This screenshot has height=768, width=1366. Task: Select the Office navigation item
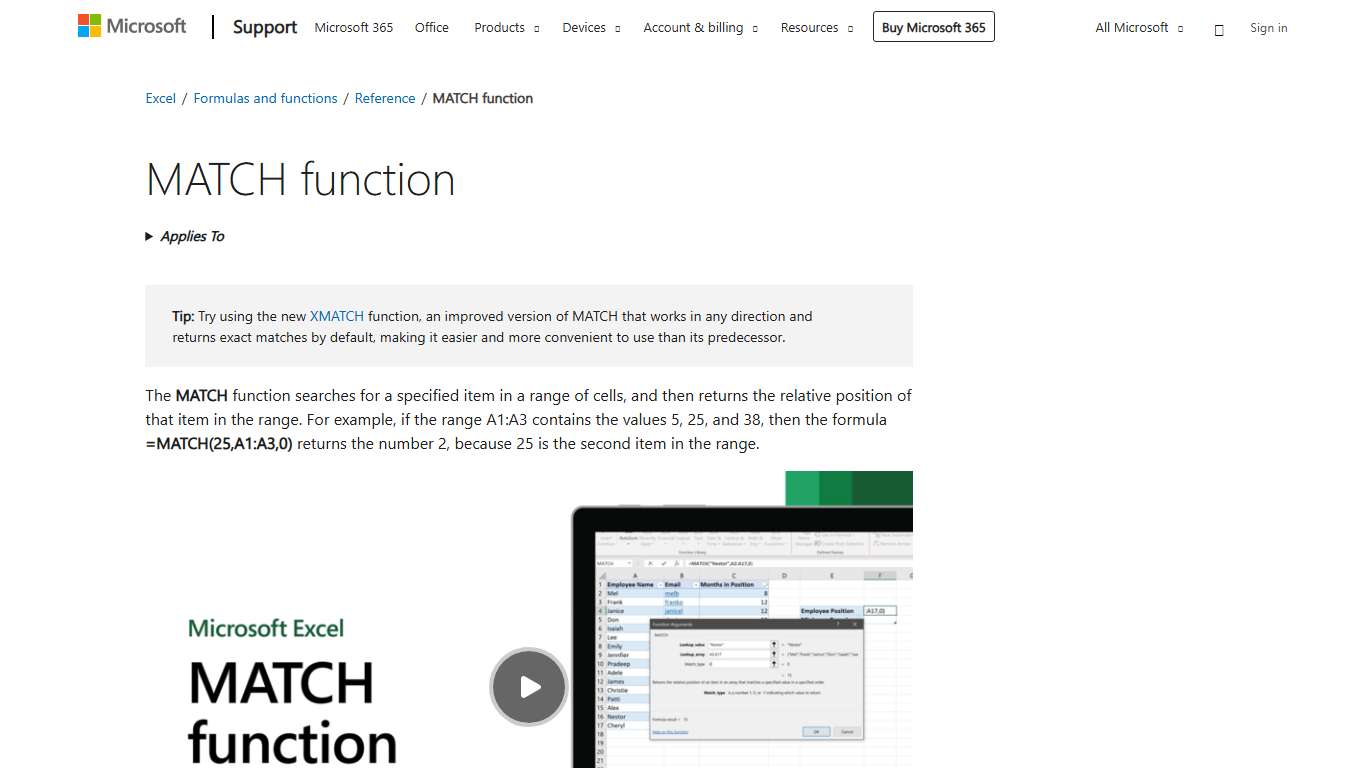click(x=431, y=28)
